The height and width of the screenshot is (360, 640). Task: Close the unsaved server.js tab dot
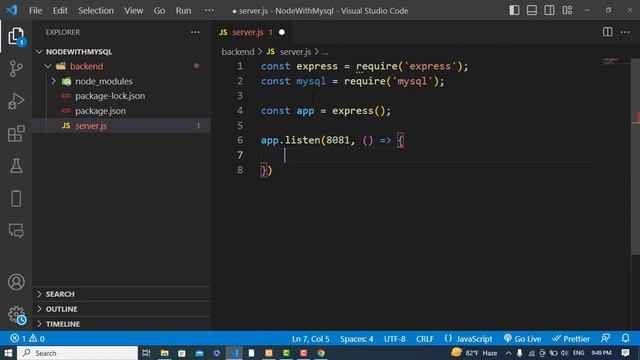pyautogui.click(x=282, y=32)
